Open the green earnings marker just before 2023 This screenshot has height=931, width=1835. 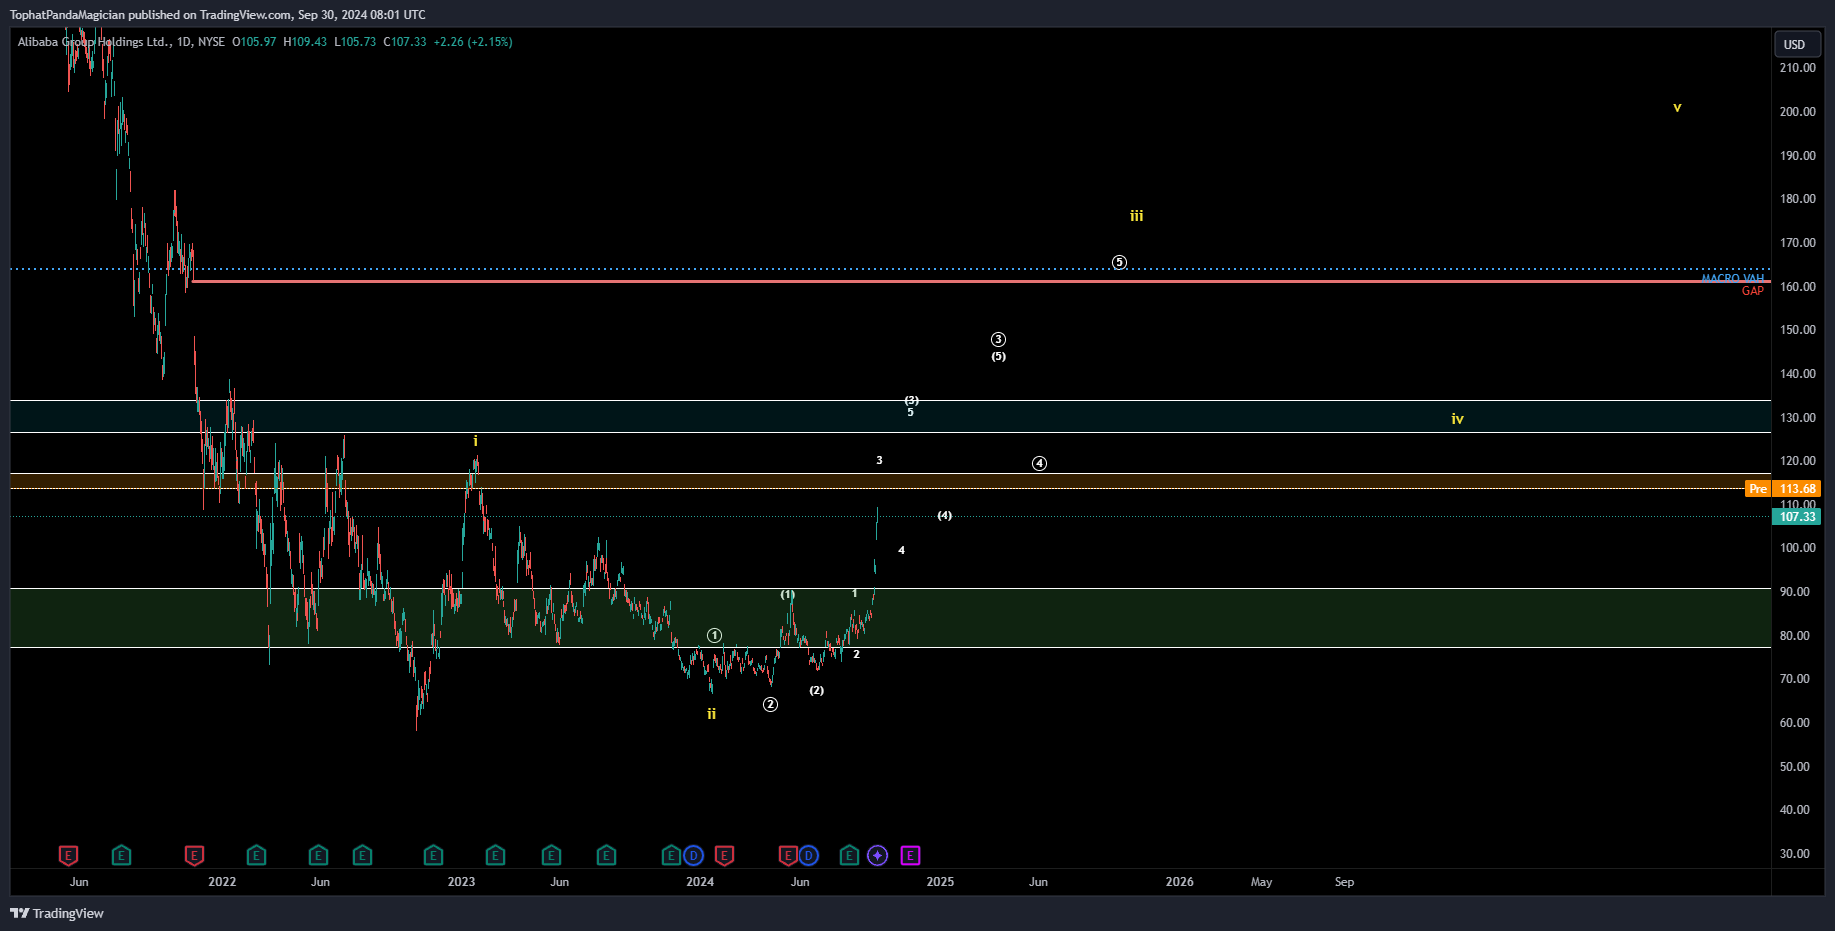433,855
